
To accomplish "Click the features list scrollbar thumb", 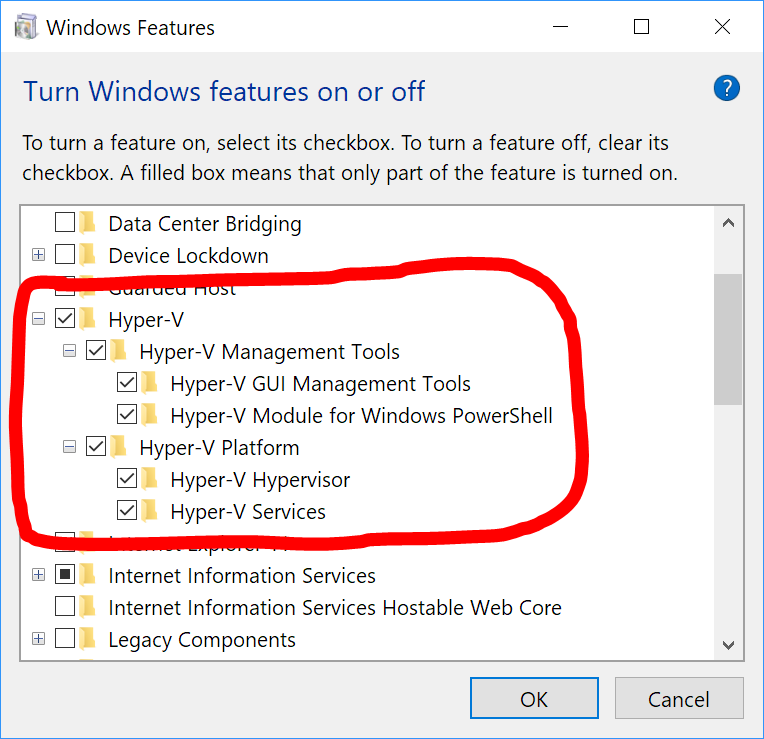I will 728,339.
